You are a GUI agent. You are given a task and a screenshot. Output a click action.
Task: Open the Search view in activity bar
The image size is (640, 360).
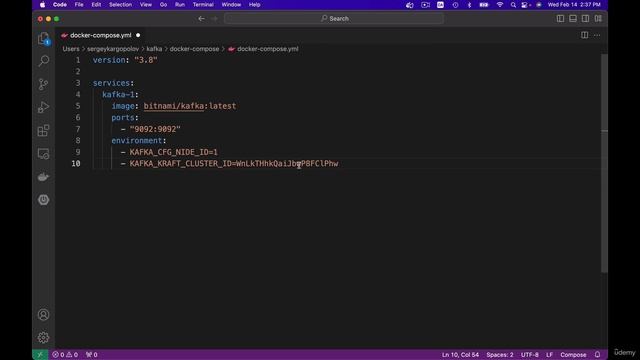click(44, 61)
